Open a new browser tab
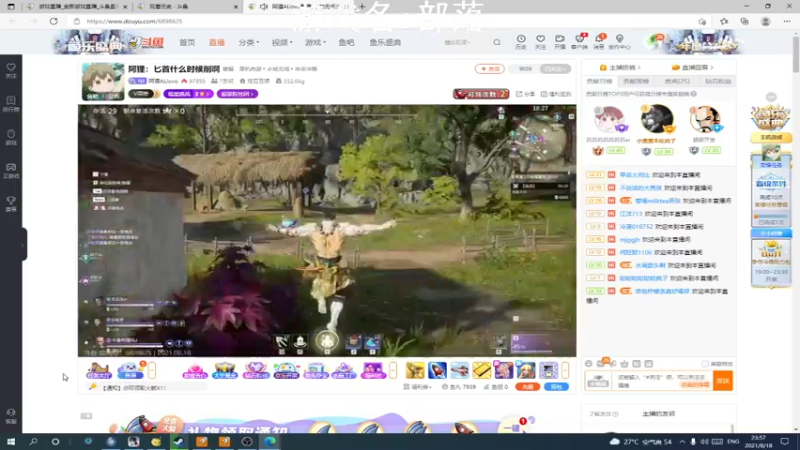 coord(362,7)
